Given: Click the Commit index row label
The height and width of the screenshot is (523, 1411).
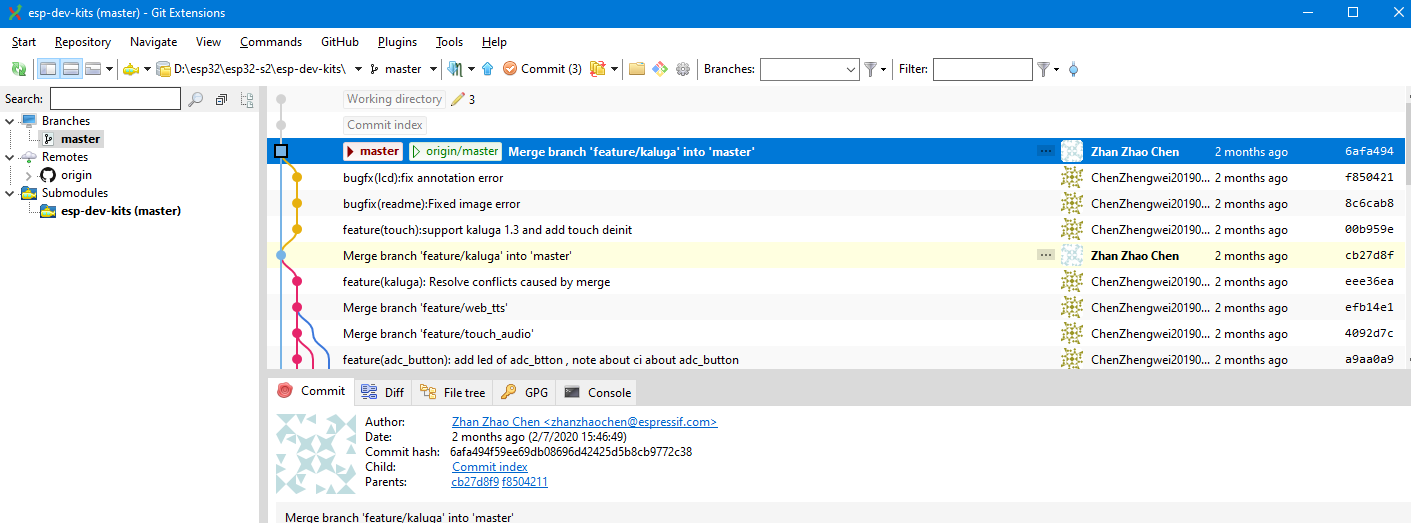Looking at the screenshot, I should [x=385, y=125].
